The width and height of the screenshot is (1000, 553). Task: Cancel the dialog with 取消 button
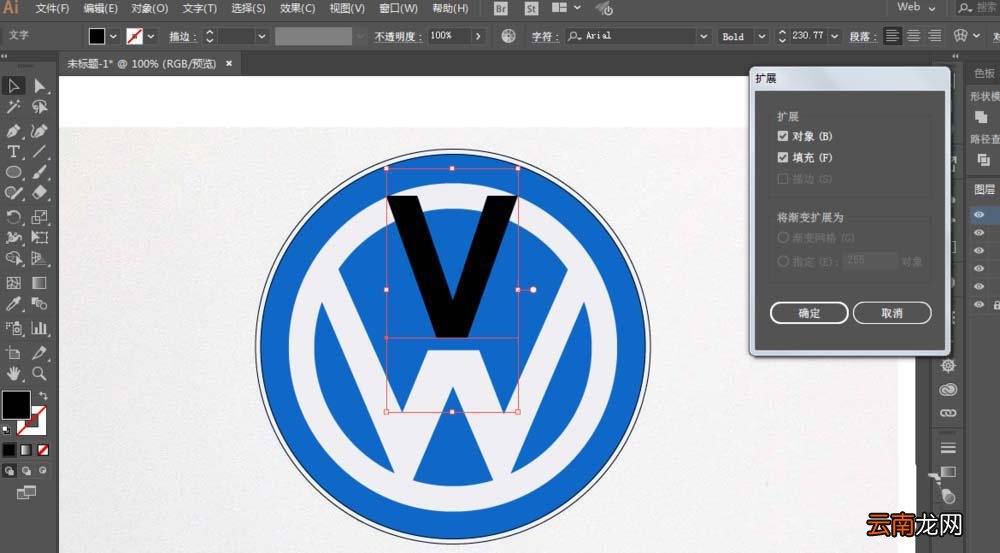892,313
